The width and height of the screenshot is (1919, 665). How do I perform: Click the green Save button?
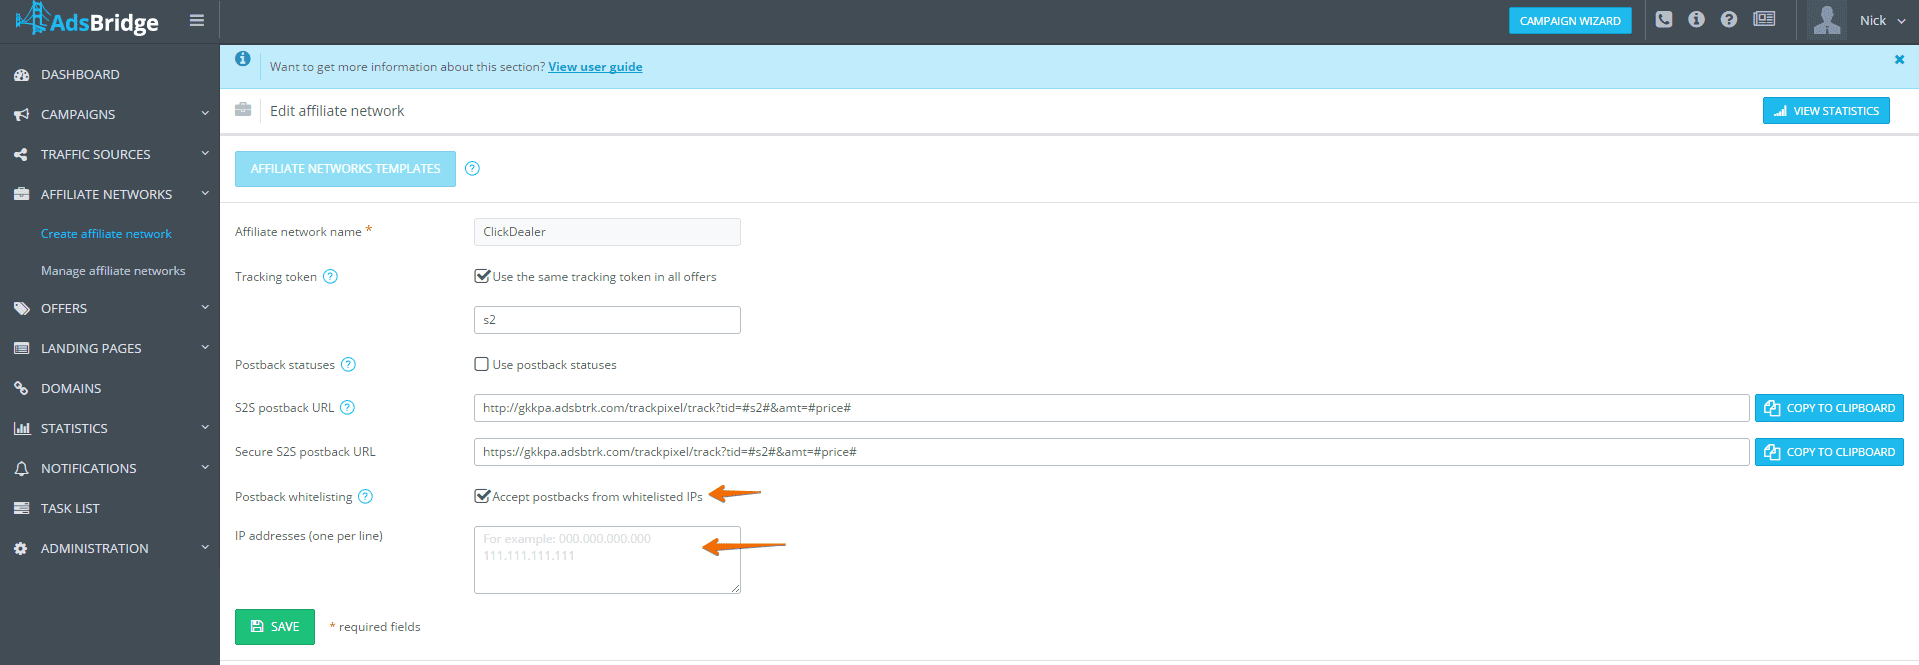(x=275, y=627)
